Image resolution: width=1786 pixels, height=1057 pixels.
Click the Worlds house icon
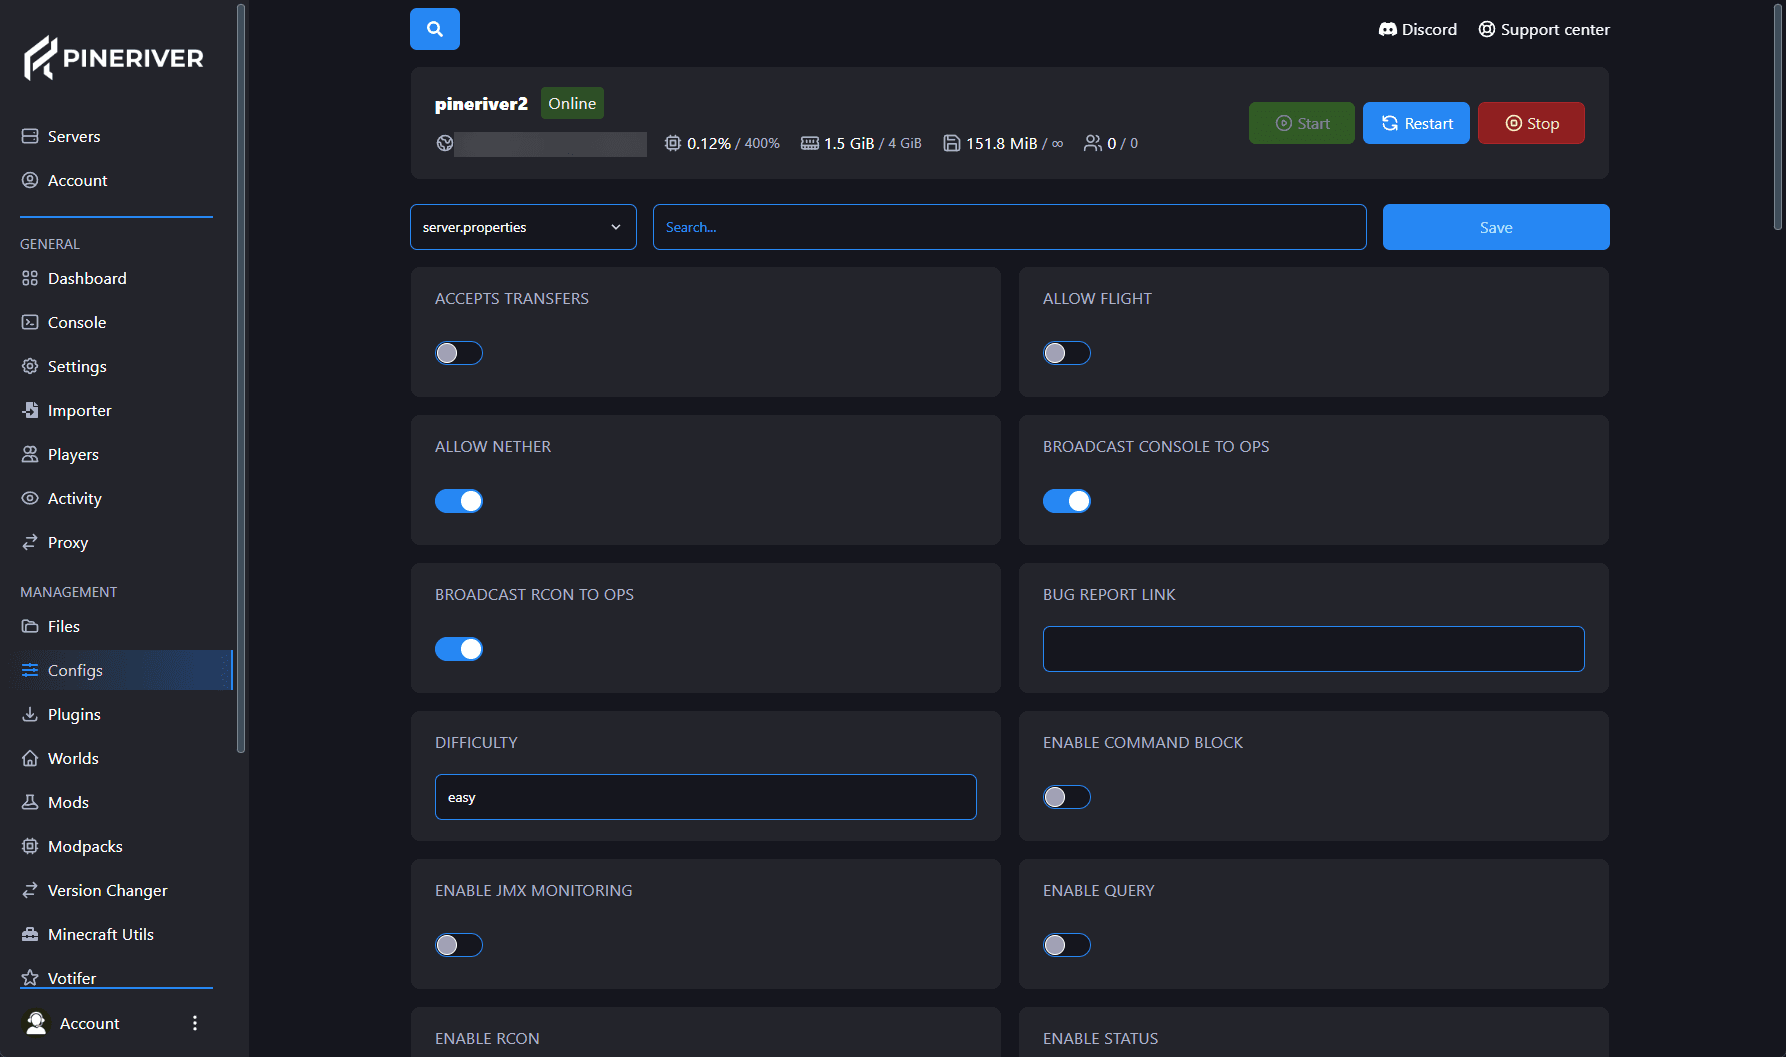(30, 758)
